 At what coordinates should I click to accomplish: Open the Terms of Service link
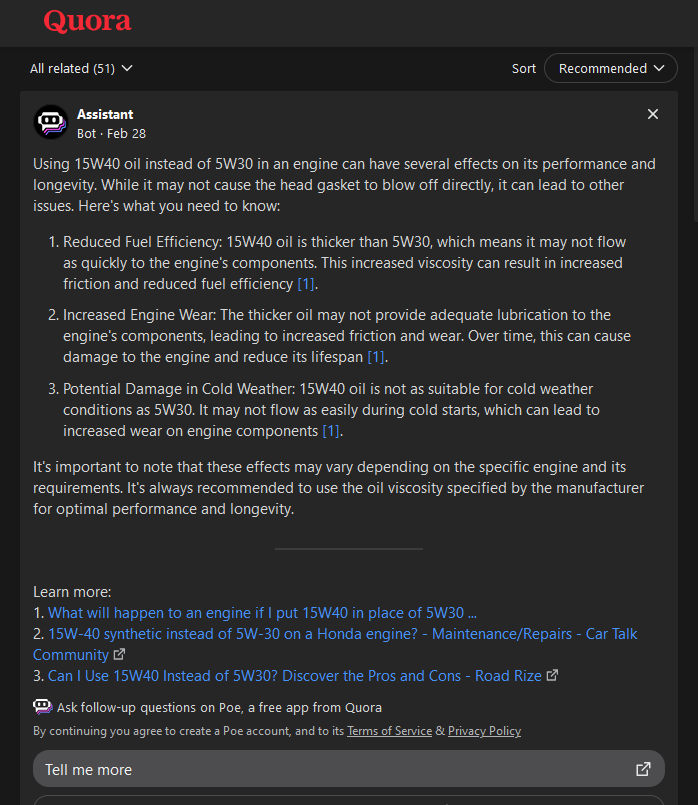click(389, 731)
